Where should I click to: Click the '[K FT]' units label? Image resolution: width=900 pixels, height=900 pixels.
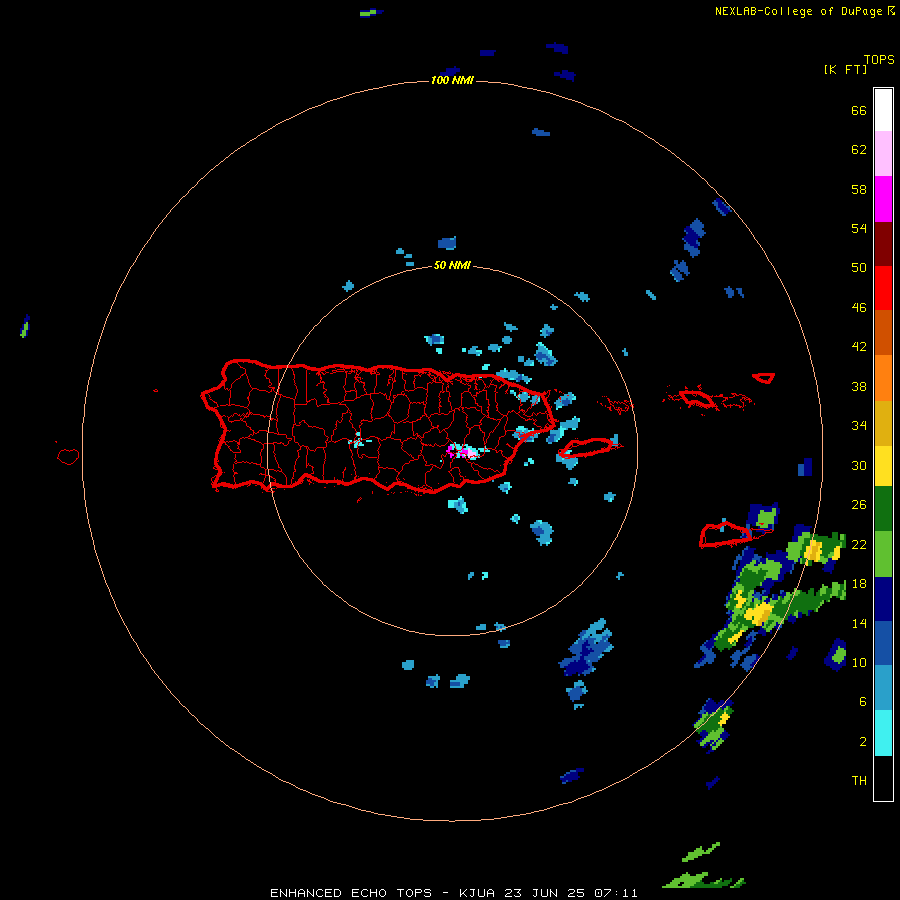pyautogui.click(x=845, y=69)
